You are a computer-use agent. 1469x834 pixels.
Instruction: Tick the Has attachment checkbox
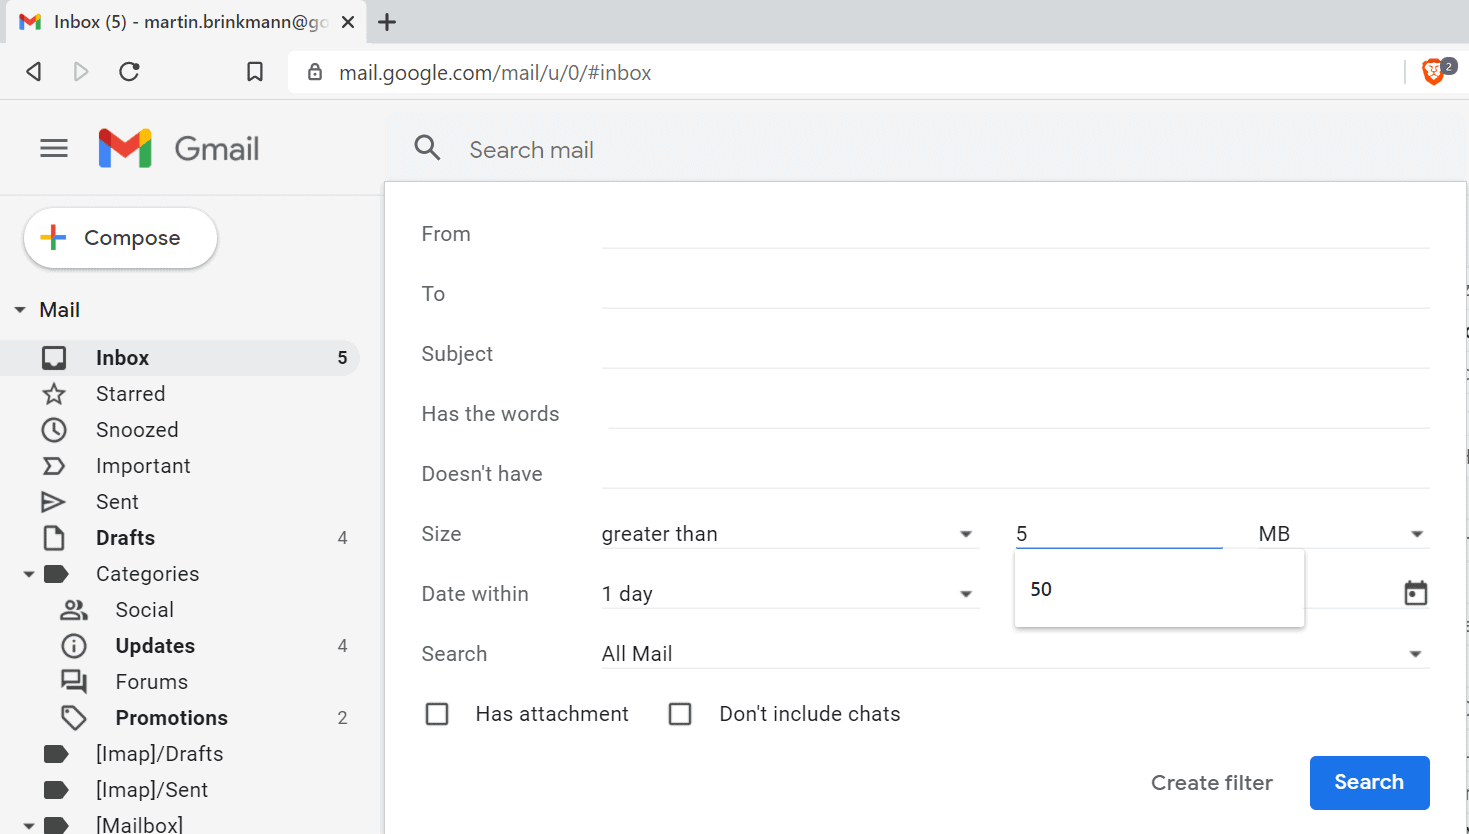(437, 714)
